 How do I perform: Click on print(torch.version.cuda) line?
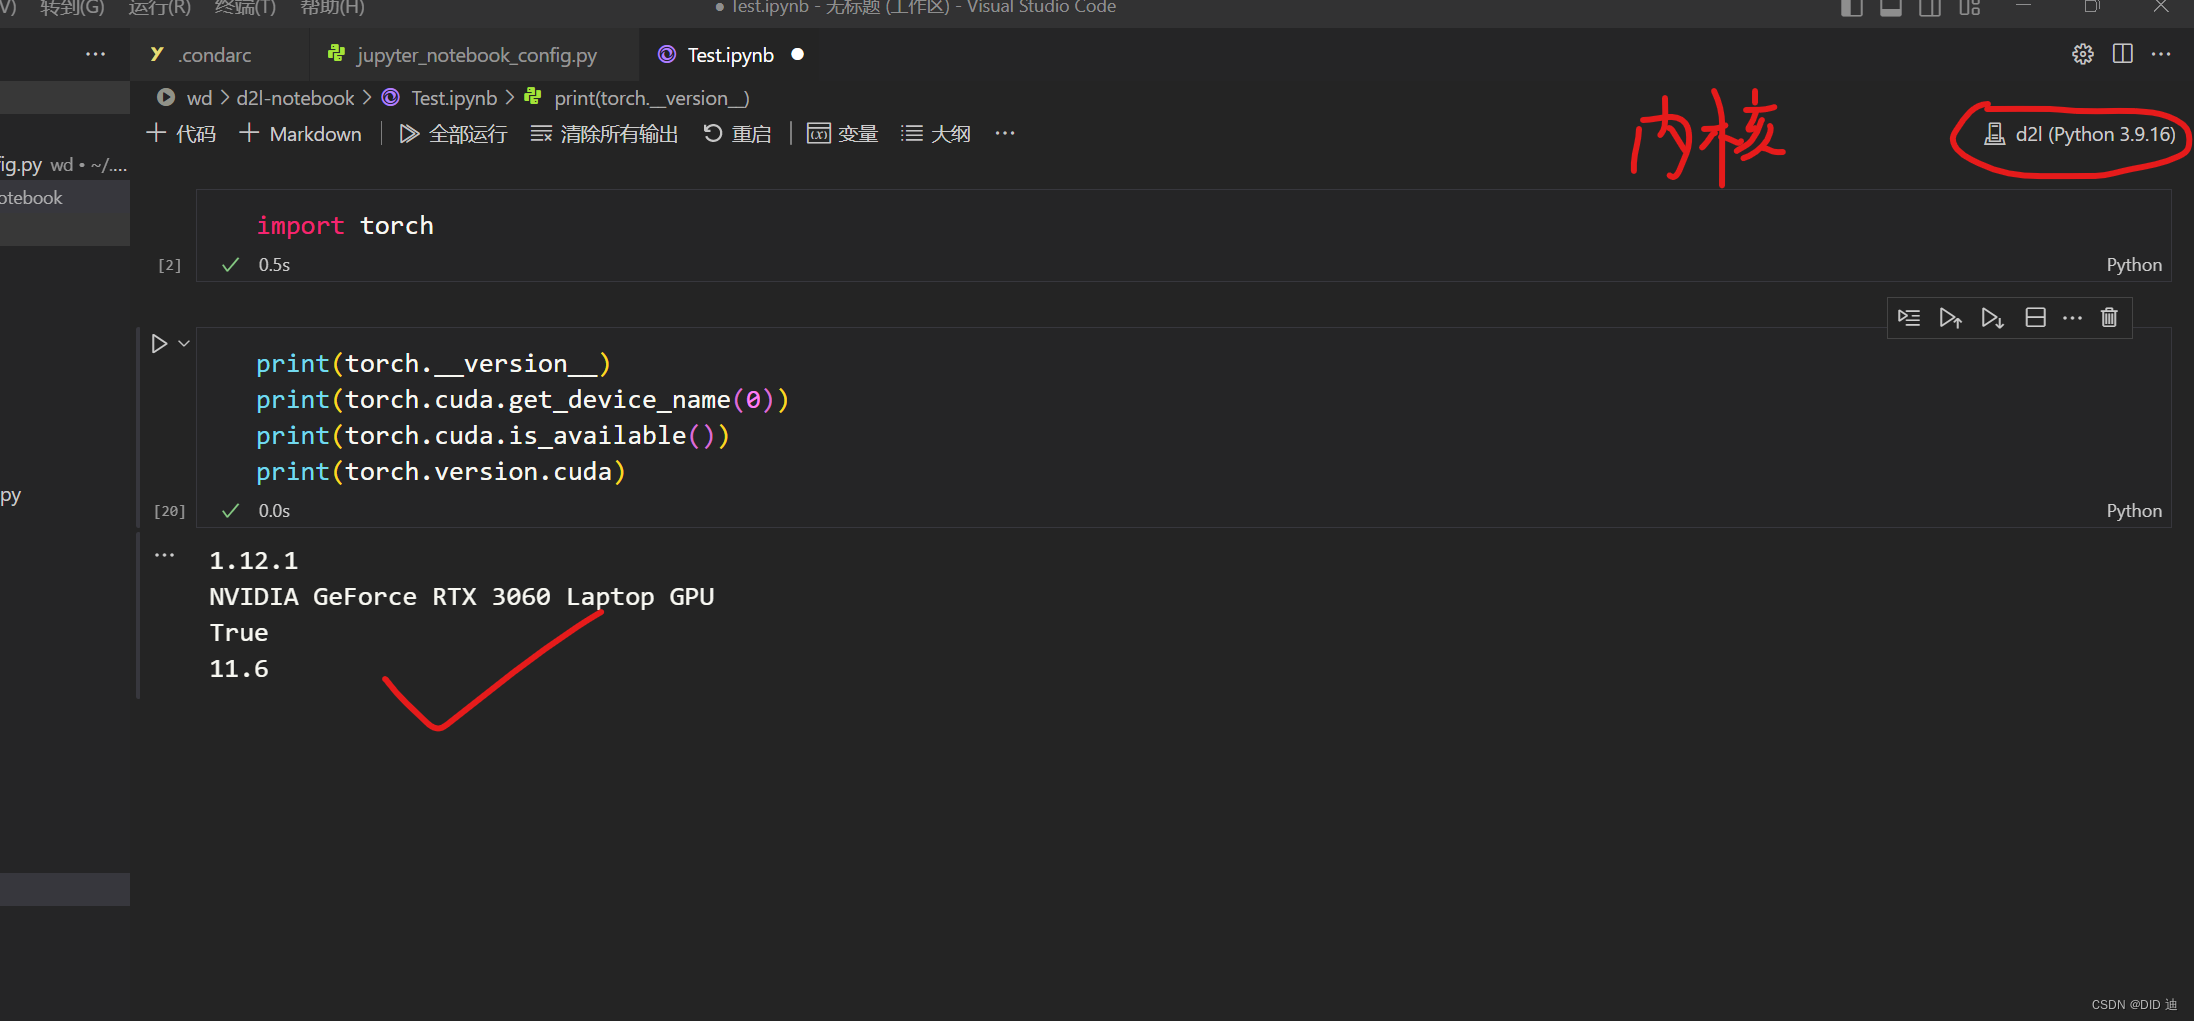pos(440,472)
